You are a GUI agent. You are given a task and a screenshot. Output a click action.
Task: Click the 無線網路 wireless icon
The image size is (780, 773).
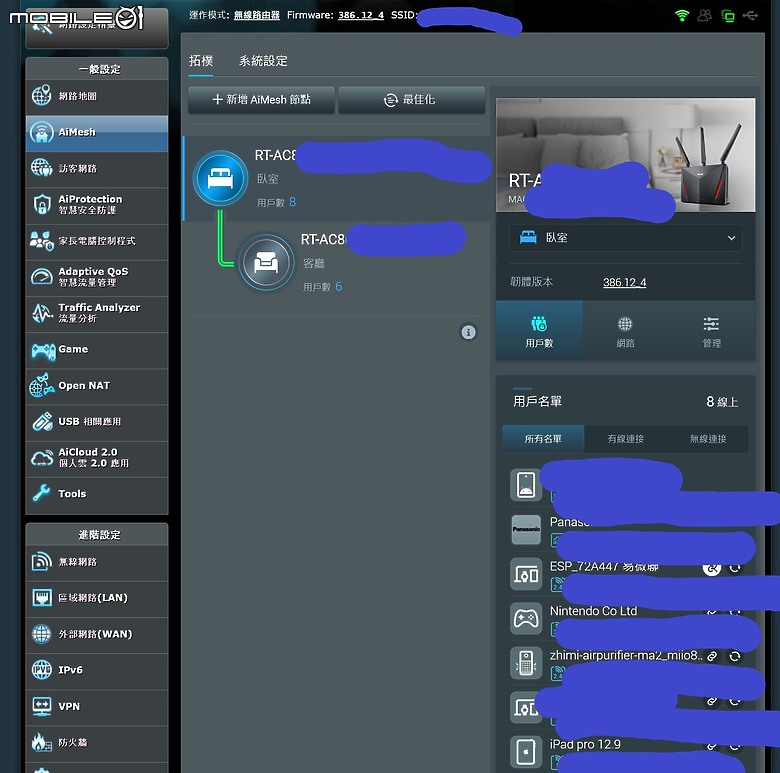41,562
